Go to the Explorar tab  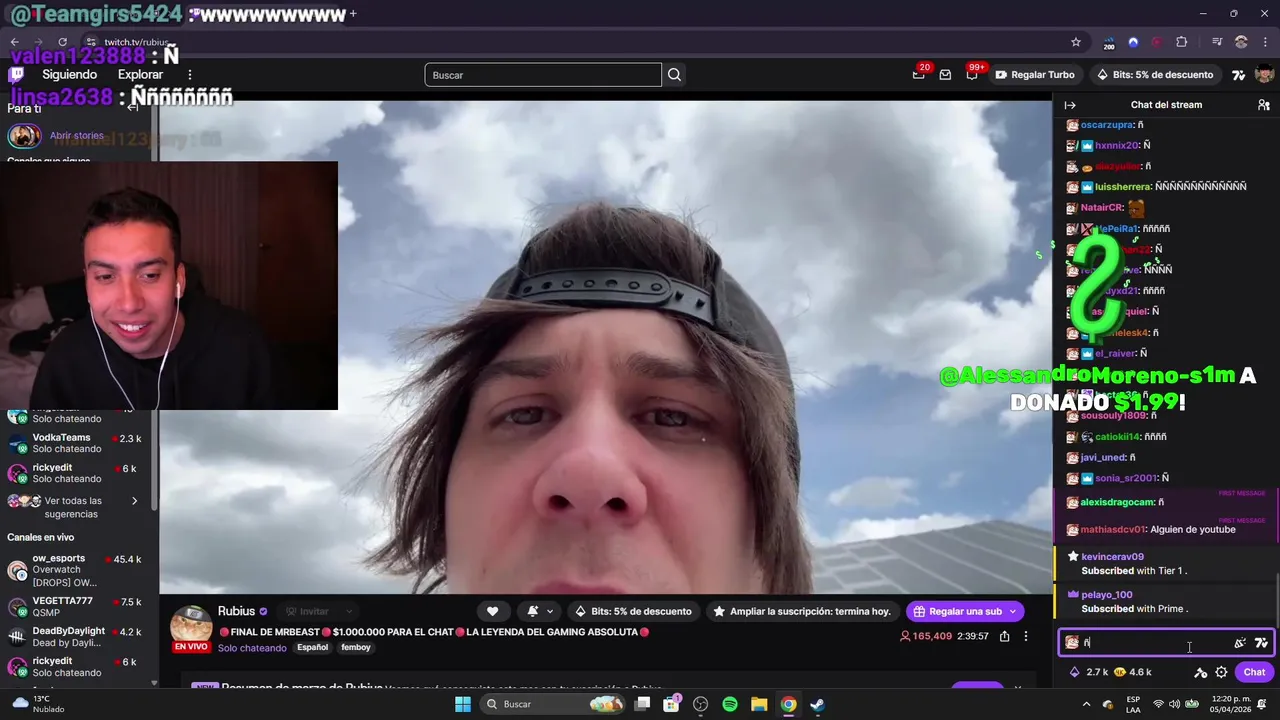click(140, 75)
